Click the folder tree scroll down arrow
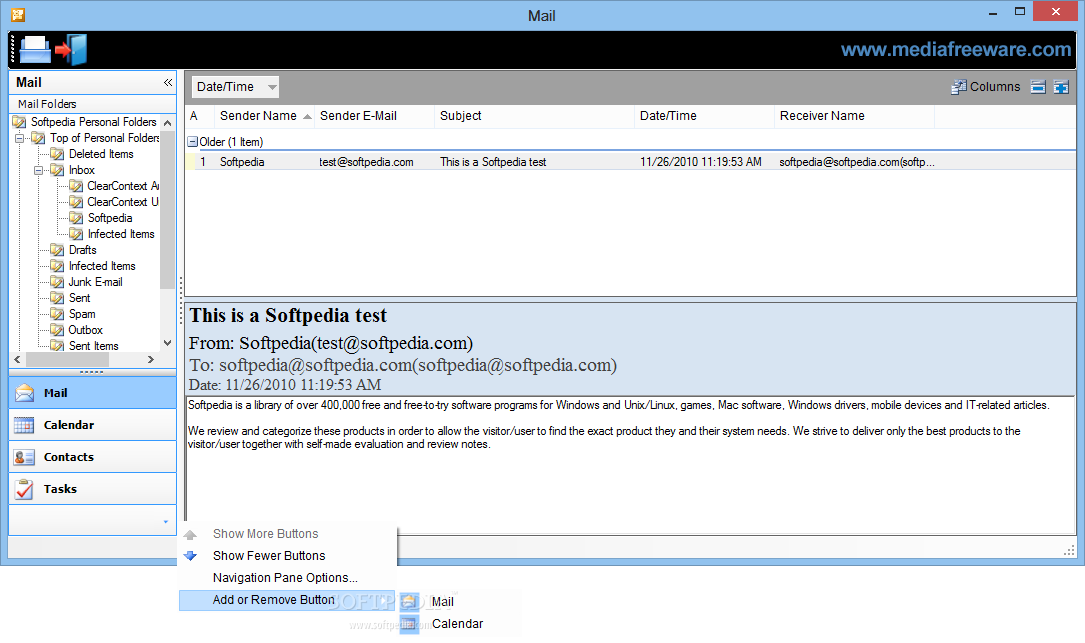 [167, 343]
